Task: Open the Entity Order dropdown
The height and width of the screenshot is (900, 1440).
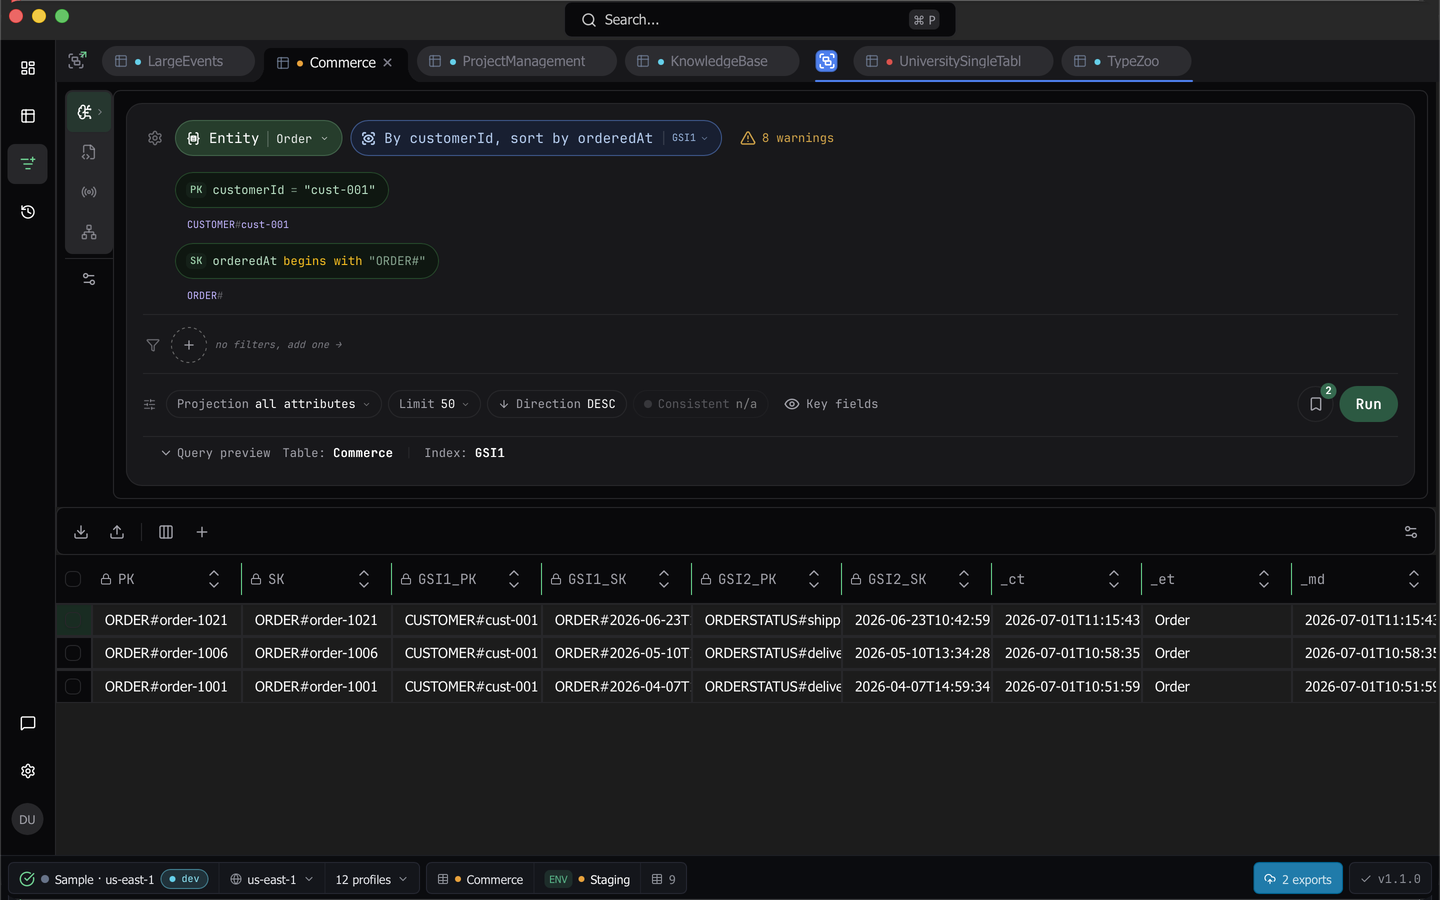Action: 259,138
